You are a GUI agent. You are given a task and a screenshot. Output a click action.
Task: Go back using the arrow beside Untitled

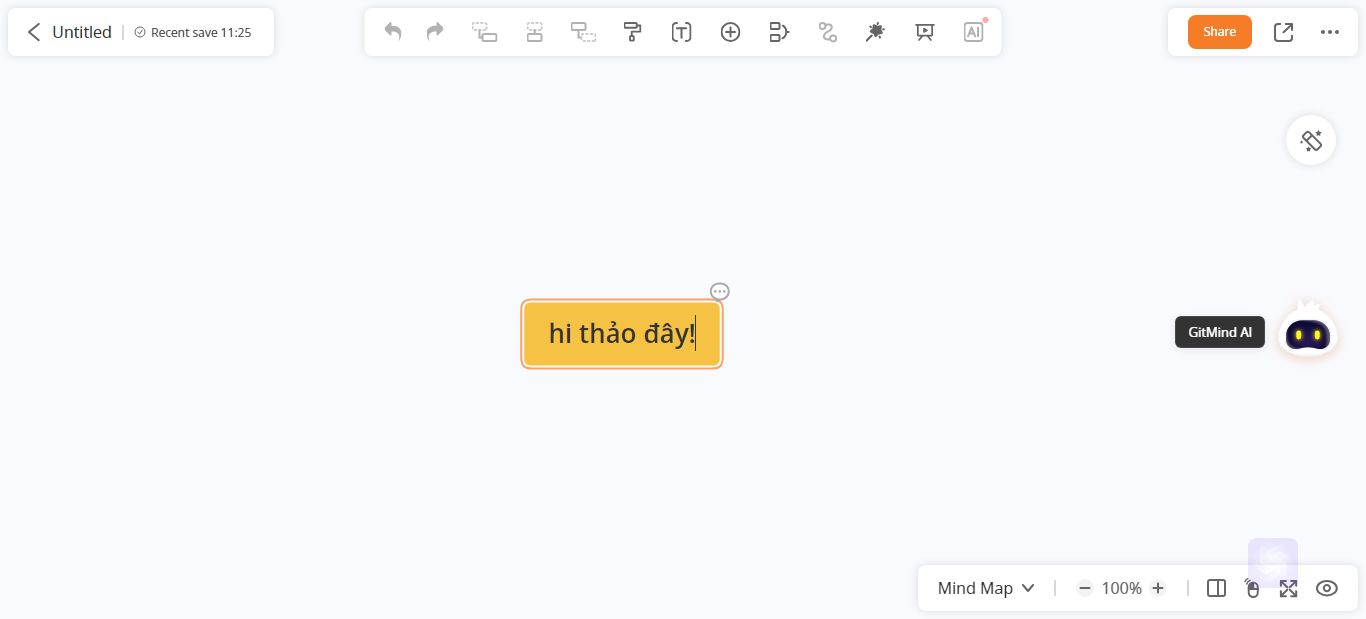click(x=34, y=32)
